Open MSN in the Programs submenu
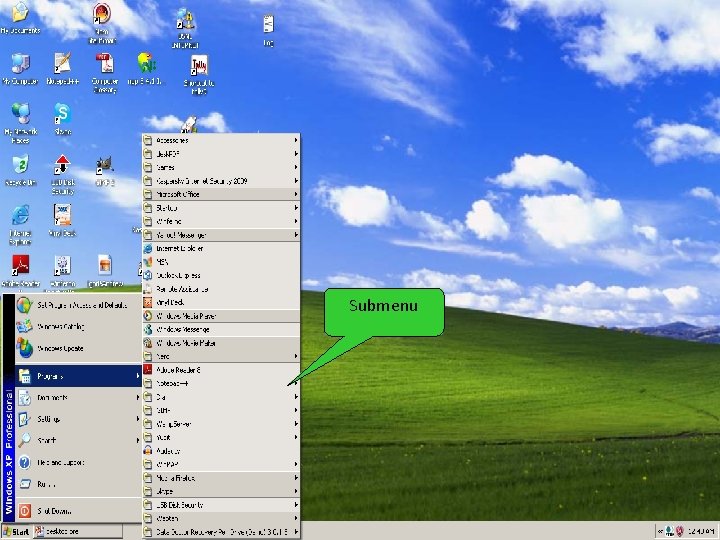The width and height of the screenshot is (720, 540). coord(221,262)
